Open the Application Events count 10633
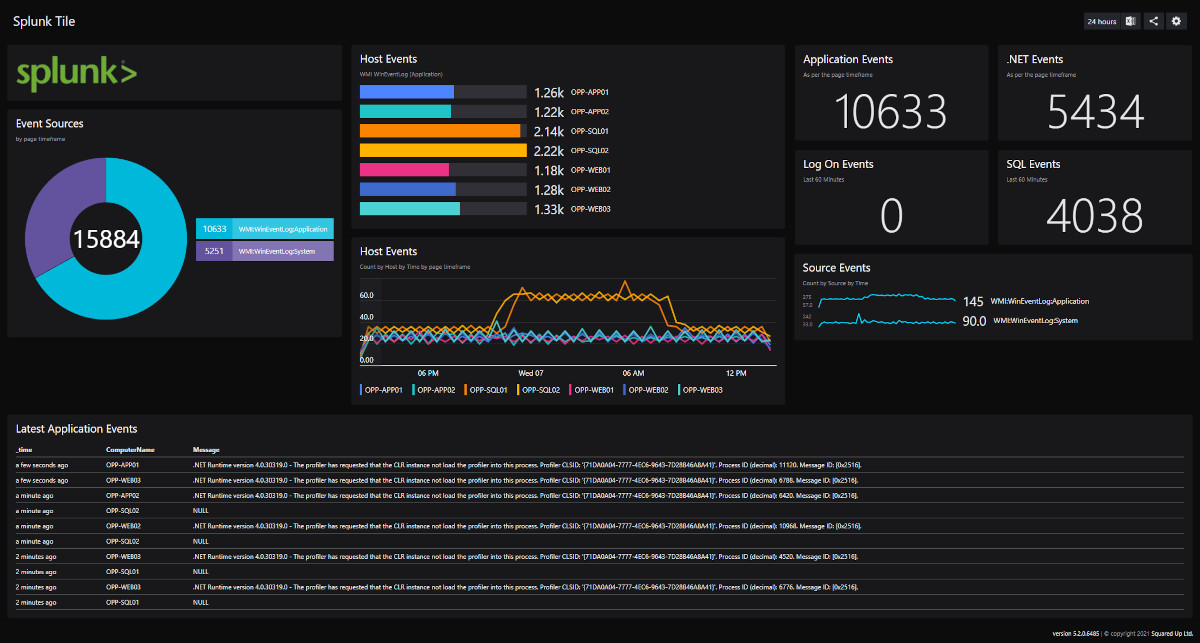This screenshot has height=643, width=1200. tap(890, 112)
